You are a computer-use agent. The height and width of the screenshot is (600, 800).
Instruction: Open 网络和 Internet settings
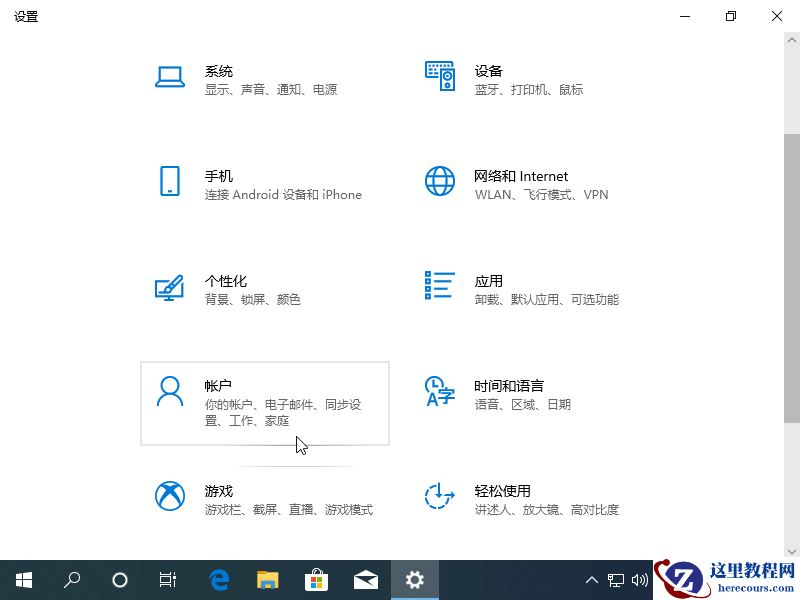click(520, 184)
